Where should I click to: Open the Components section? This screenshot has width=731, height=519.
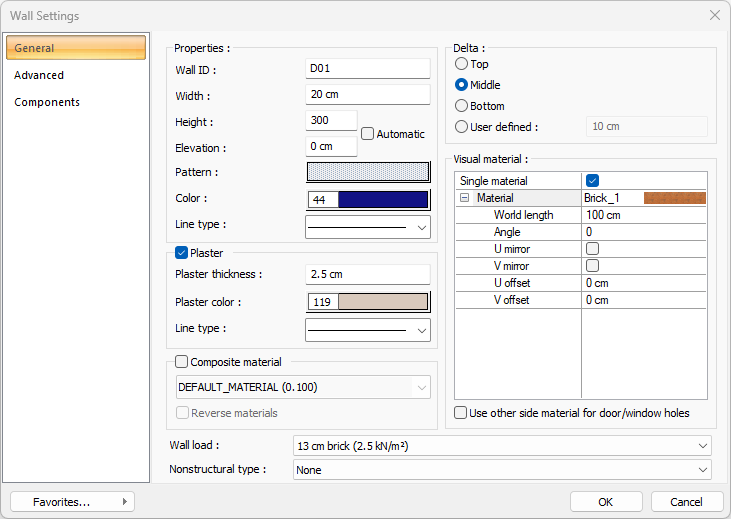tap(47, 102)
